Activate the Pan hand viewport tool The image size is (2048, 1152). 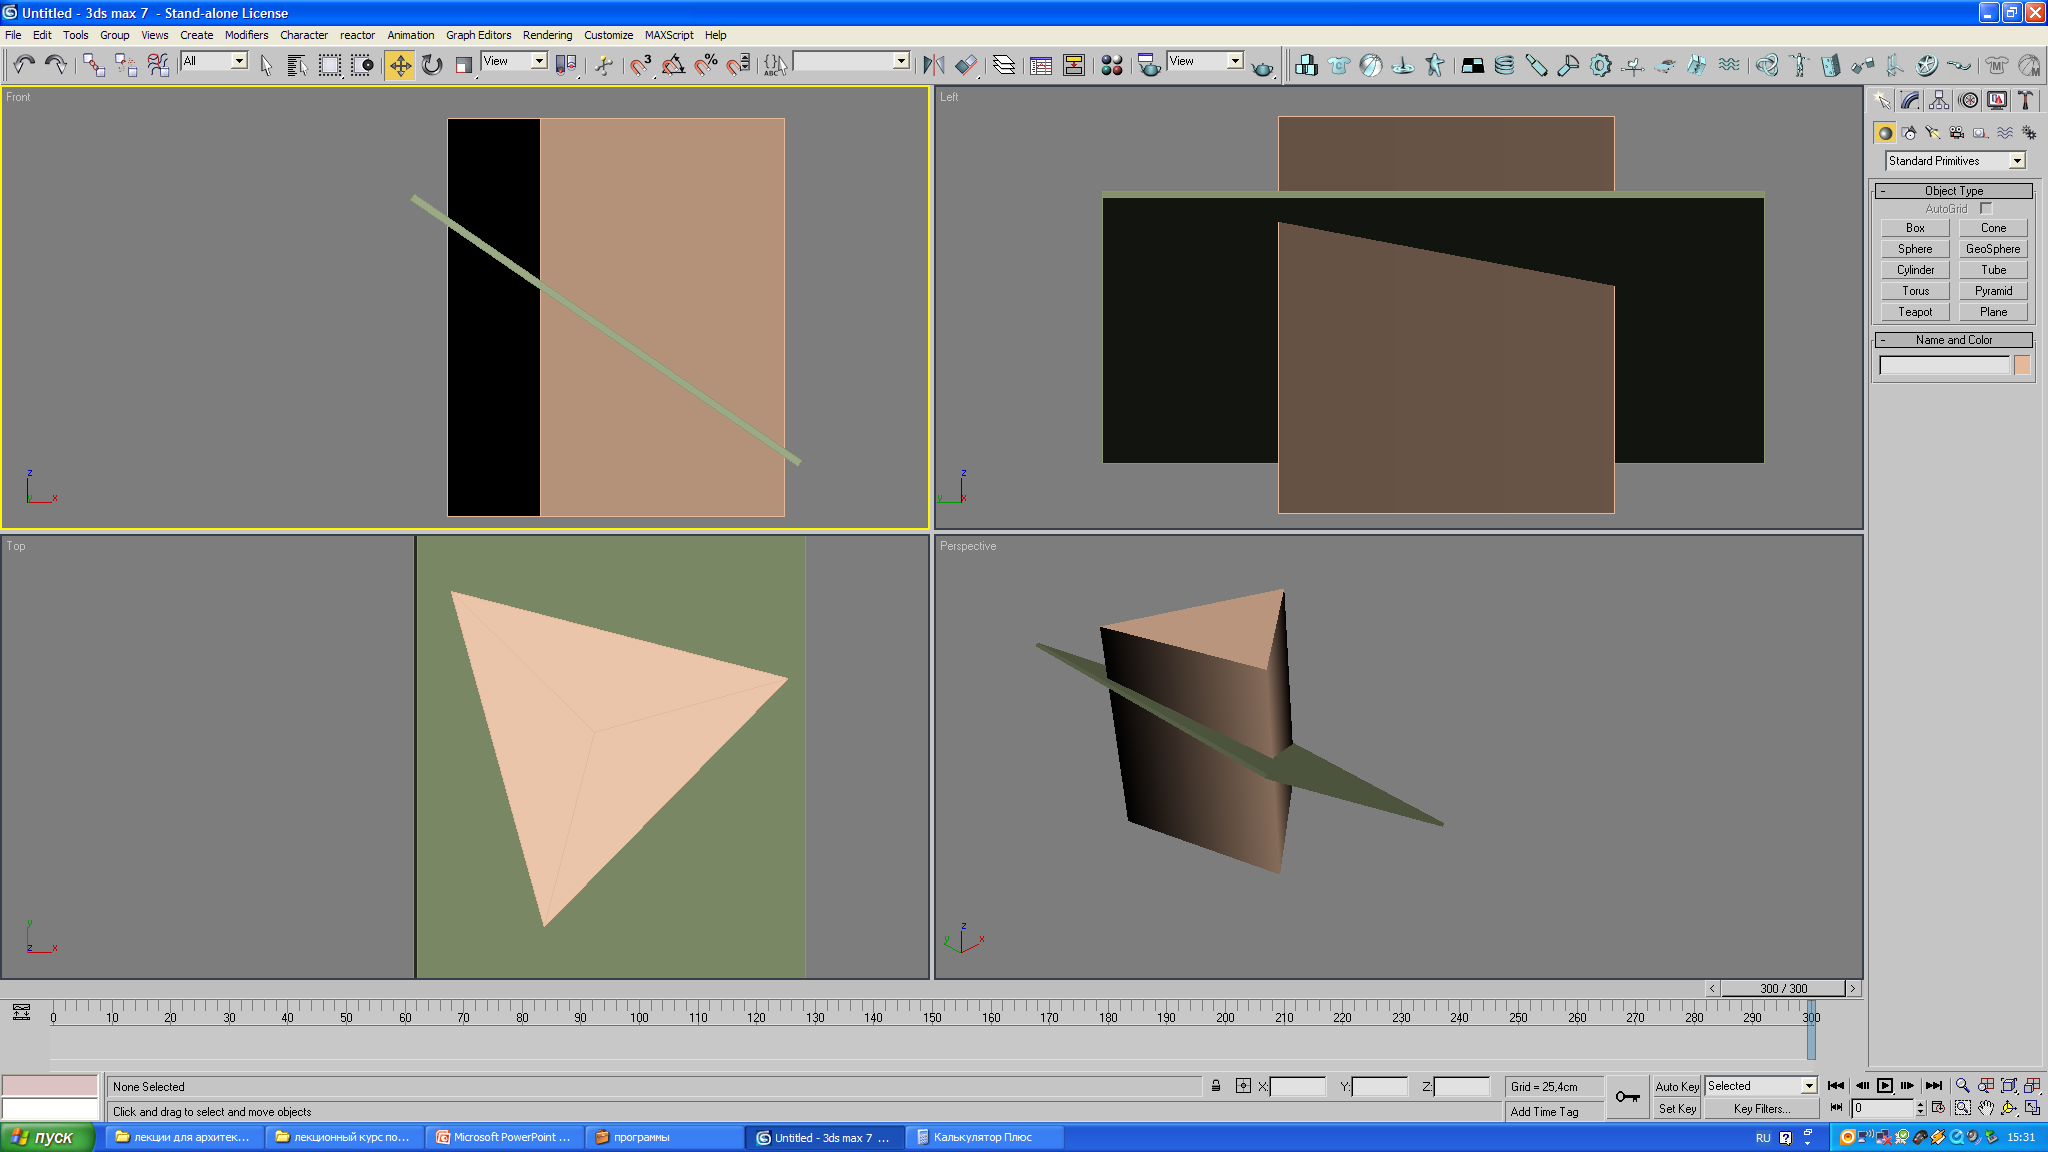[x=1986, y=1108]
